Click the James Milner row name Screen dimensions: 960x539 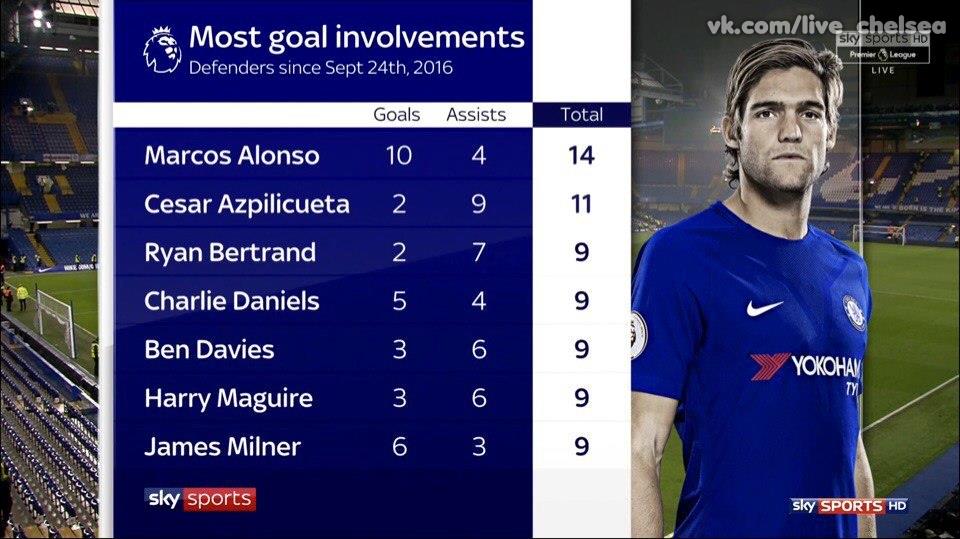pyautogui.click(x=222, y=446)
